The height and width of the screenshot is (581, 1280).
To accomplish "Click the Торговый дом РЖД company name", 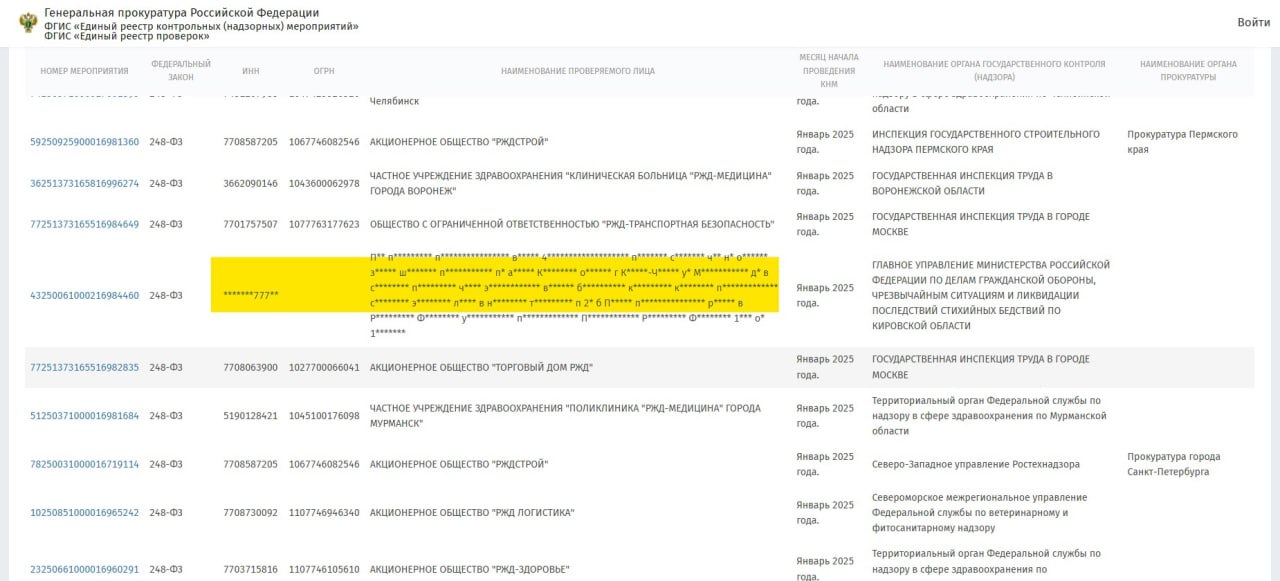I will click(481, 367).
